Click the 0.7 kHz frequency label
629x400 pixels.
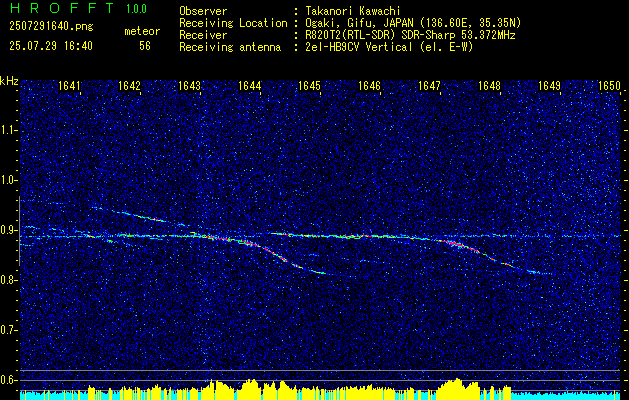tap(9, 330)
